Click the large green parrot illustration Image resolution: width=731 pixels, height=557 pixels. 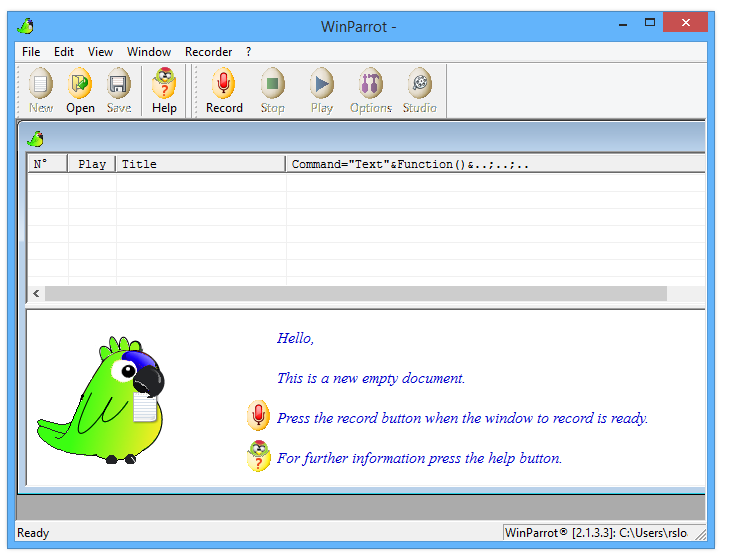point(101,400)
